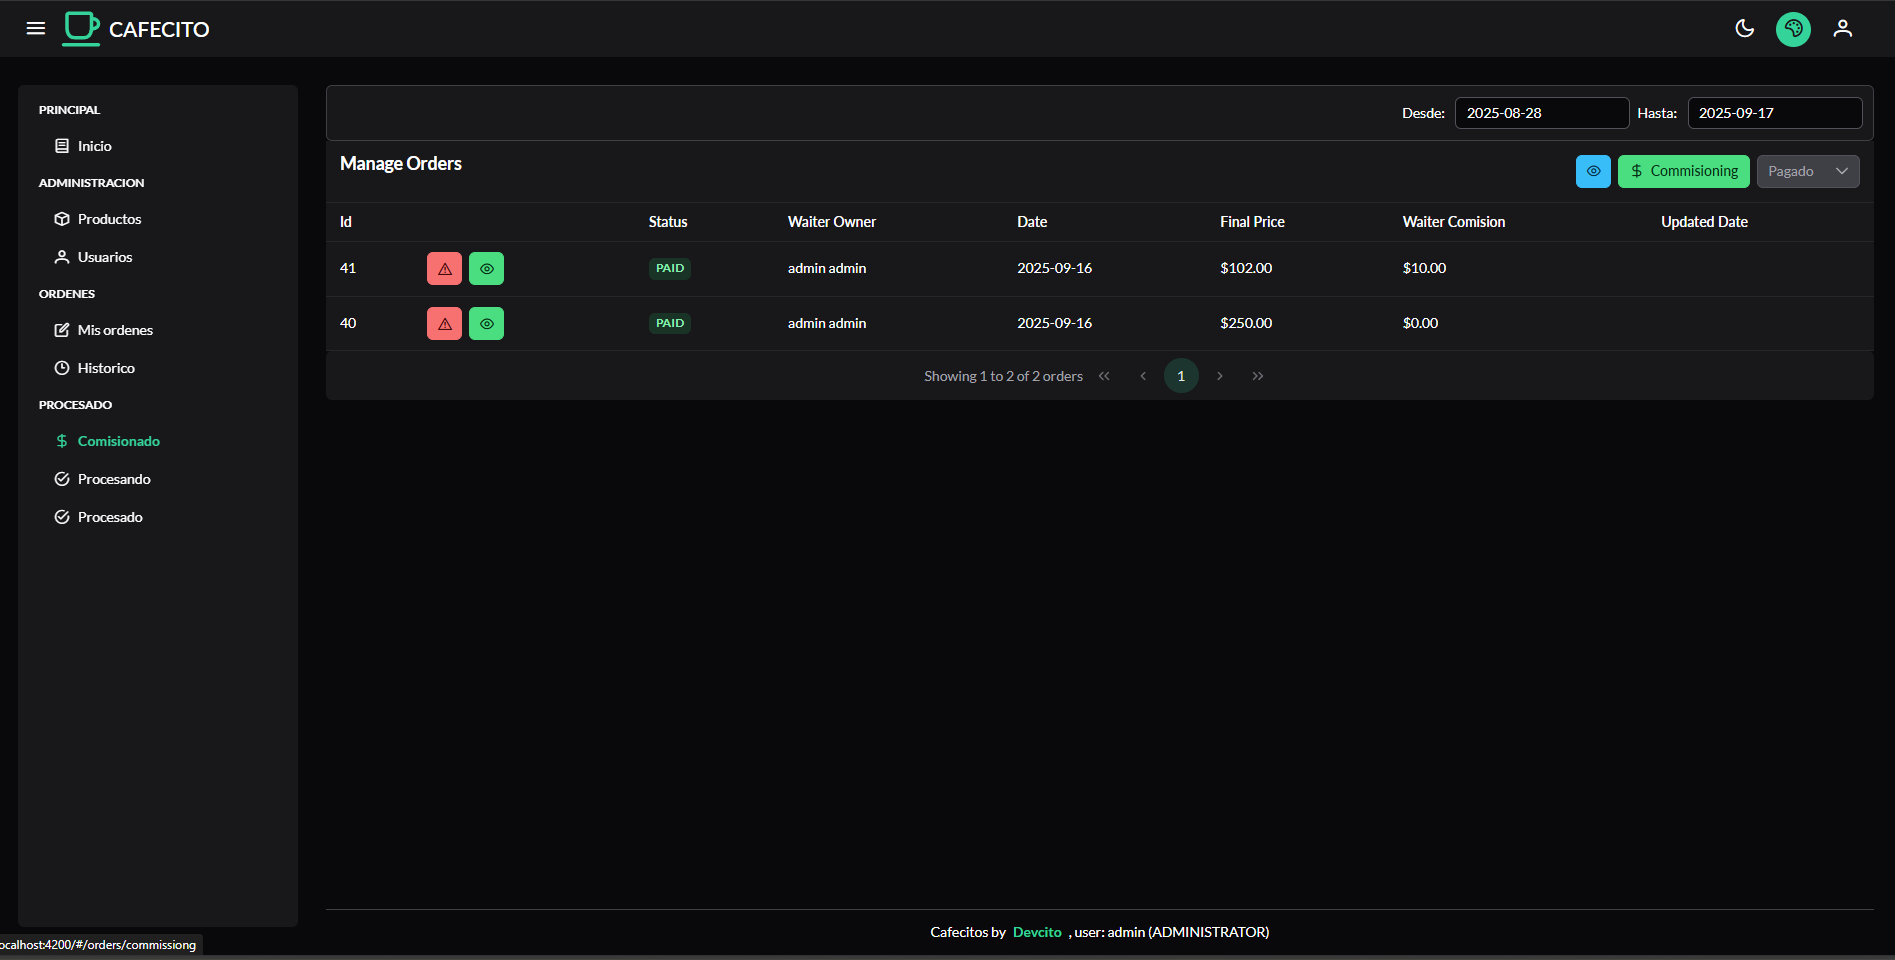Click the red warning icon for order 41
The image size is (1895, 960).
tap(444, 268)
